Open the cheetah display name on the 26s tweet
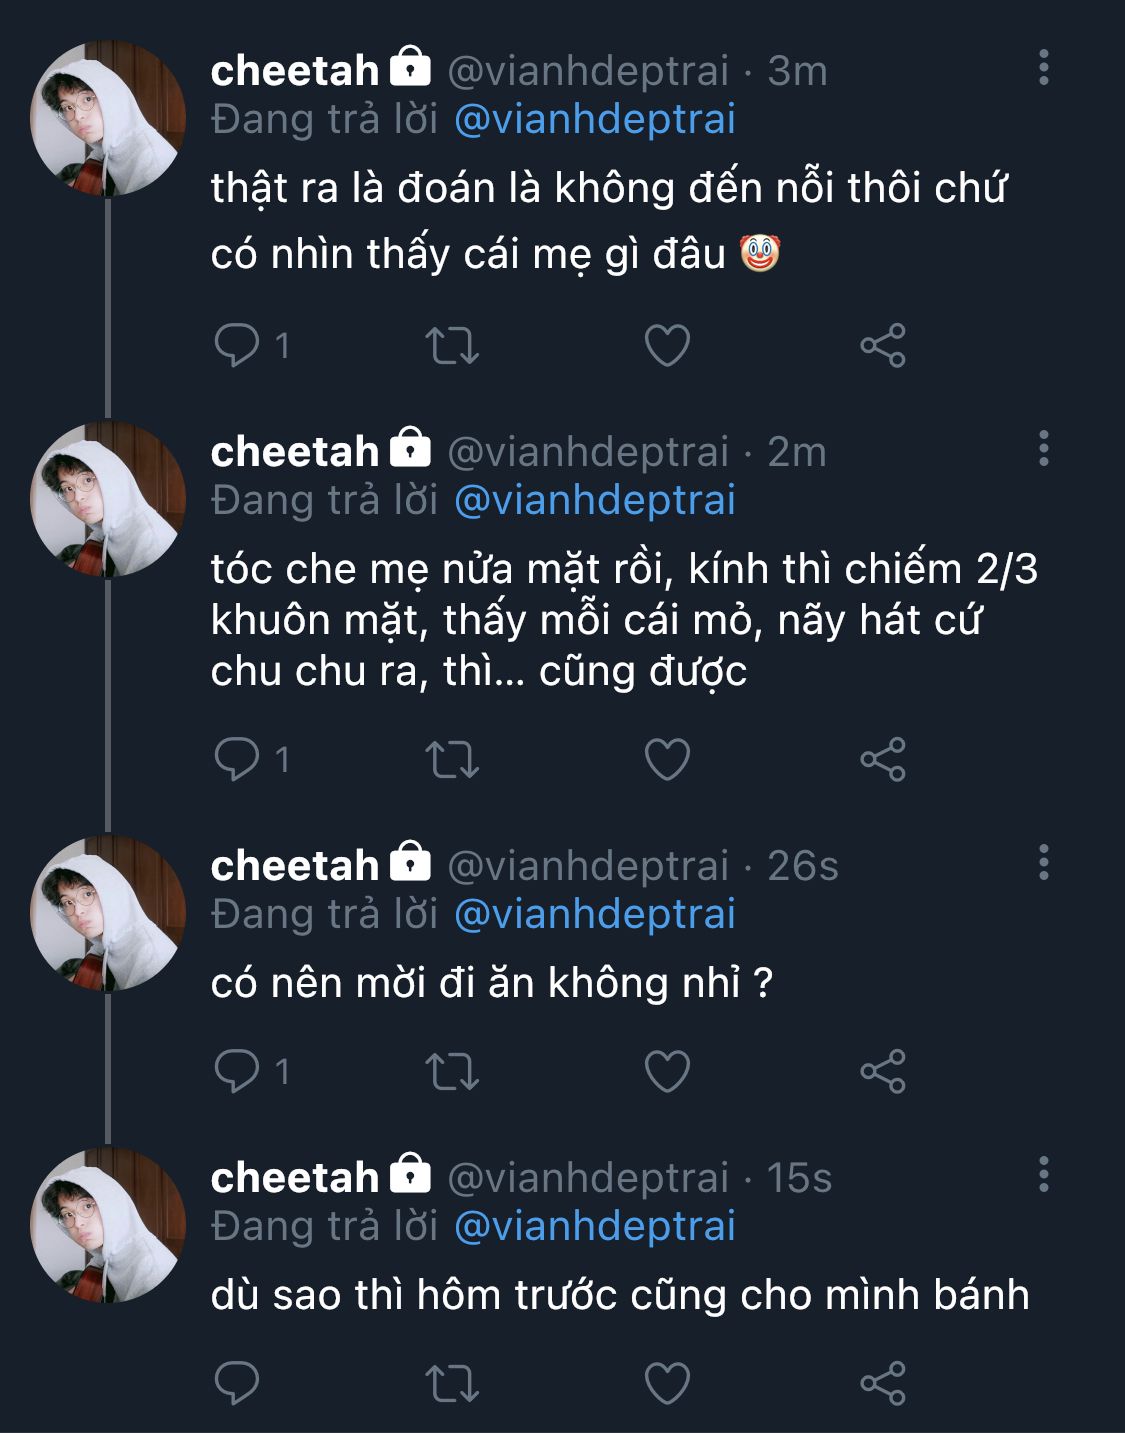 [295, 866]
